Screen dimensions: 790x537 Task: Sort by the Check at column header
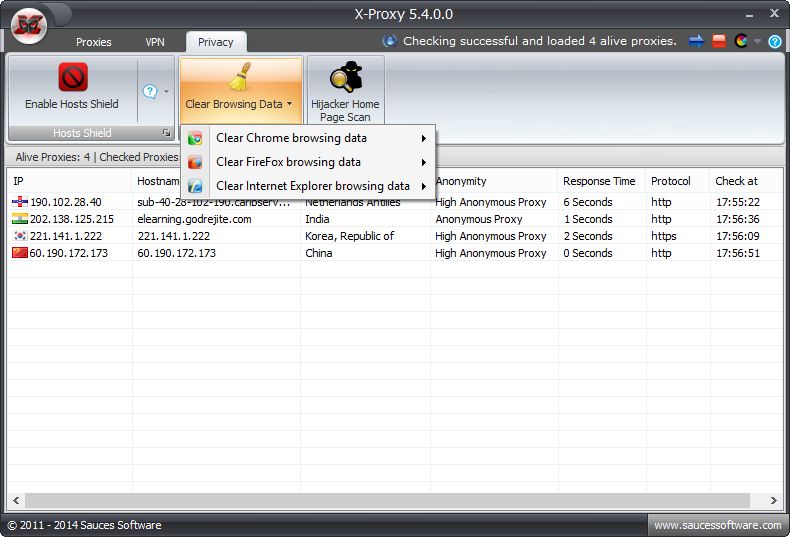pos(746,181)
